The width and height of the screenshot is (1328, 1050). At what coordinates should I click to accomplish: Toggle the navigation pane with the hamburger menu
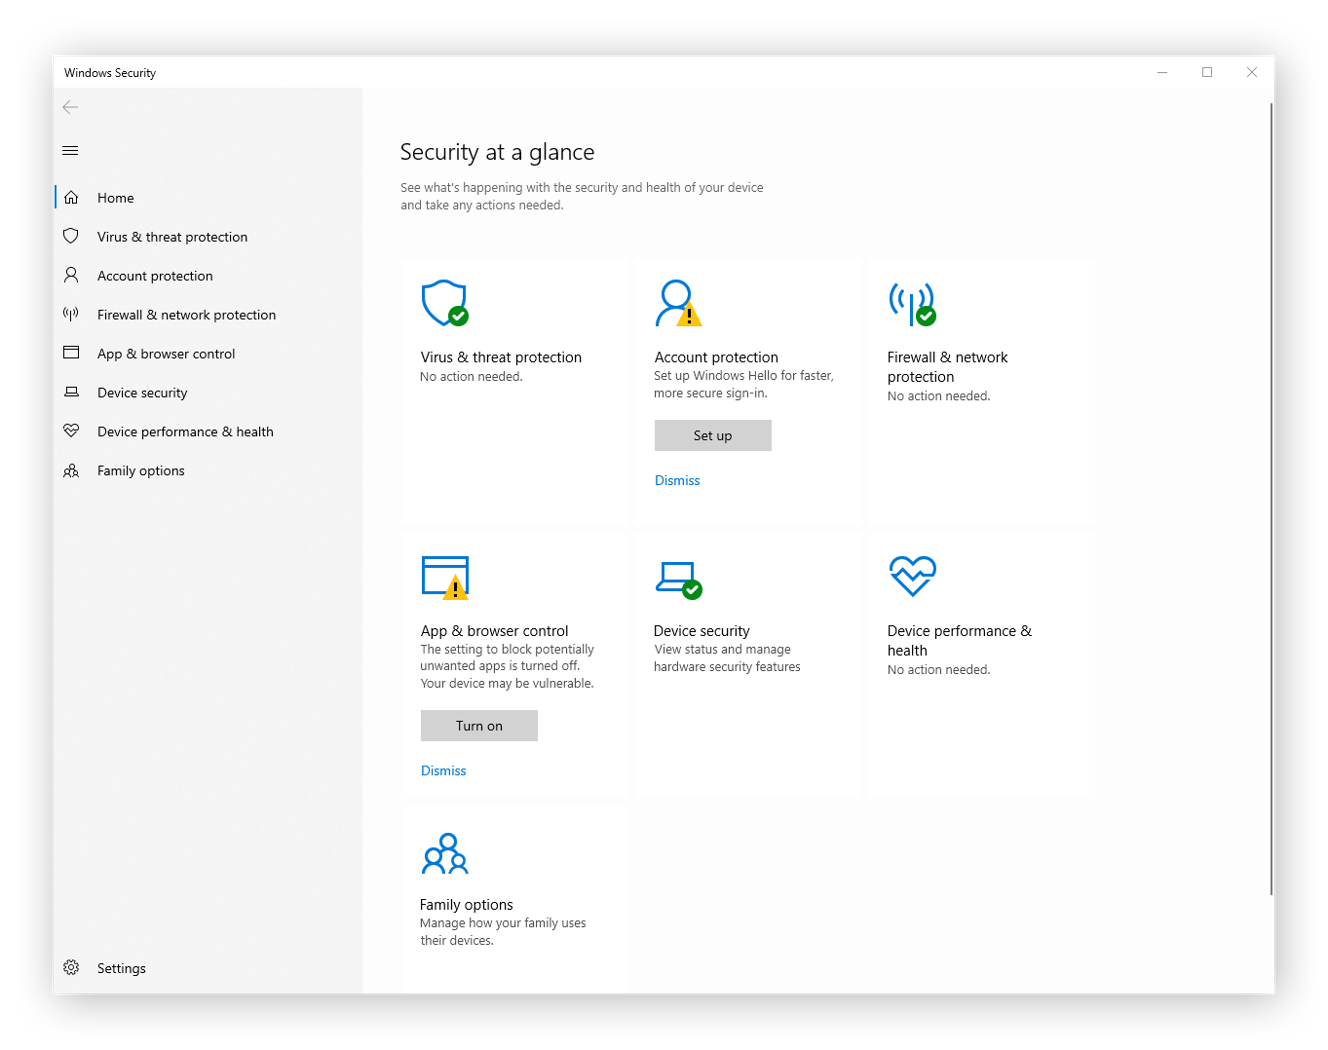pyautogui.click(x=70, y=150)
